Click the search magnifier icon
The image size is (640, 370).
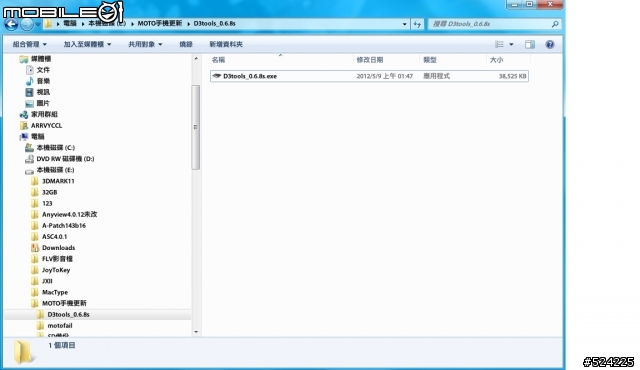[x=555, y=24]
